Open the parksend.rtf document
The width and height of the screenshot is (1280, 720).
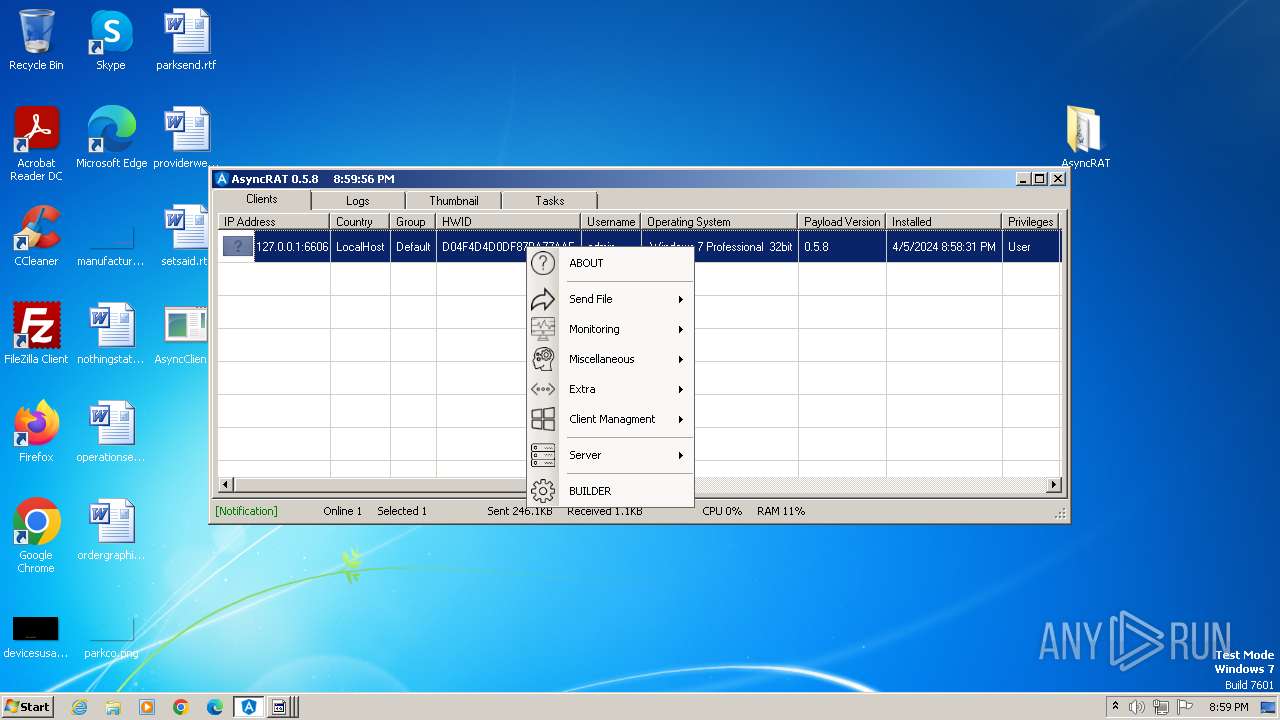(x=186, y=40)
